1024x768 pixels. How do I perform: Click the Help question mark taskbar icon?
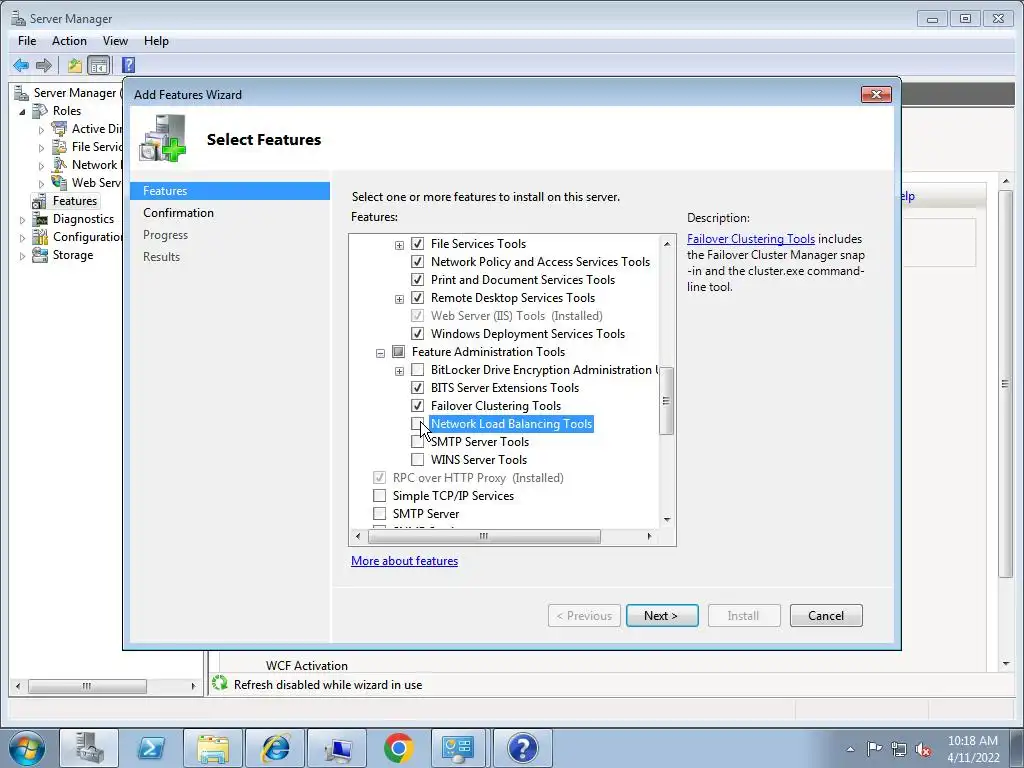click(x=522, y=748)
